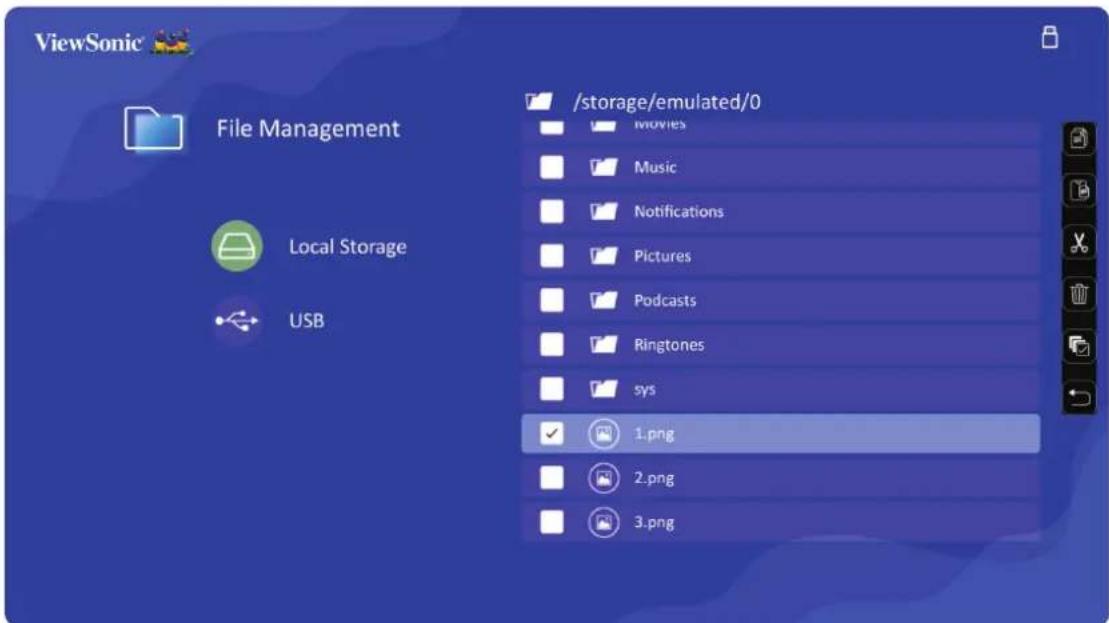Click the Paste icon in the right toolbar
1109x623 pixels.
(1079, 190)
